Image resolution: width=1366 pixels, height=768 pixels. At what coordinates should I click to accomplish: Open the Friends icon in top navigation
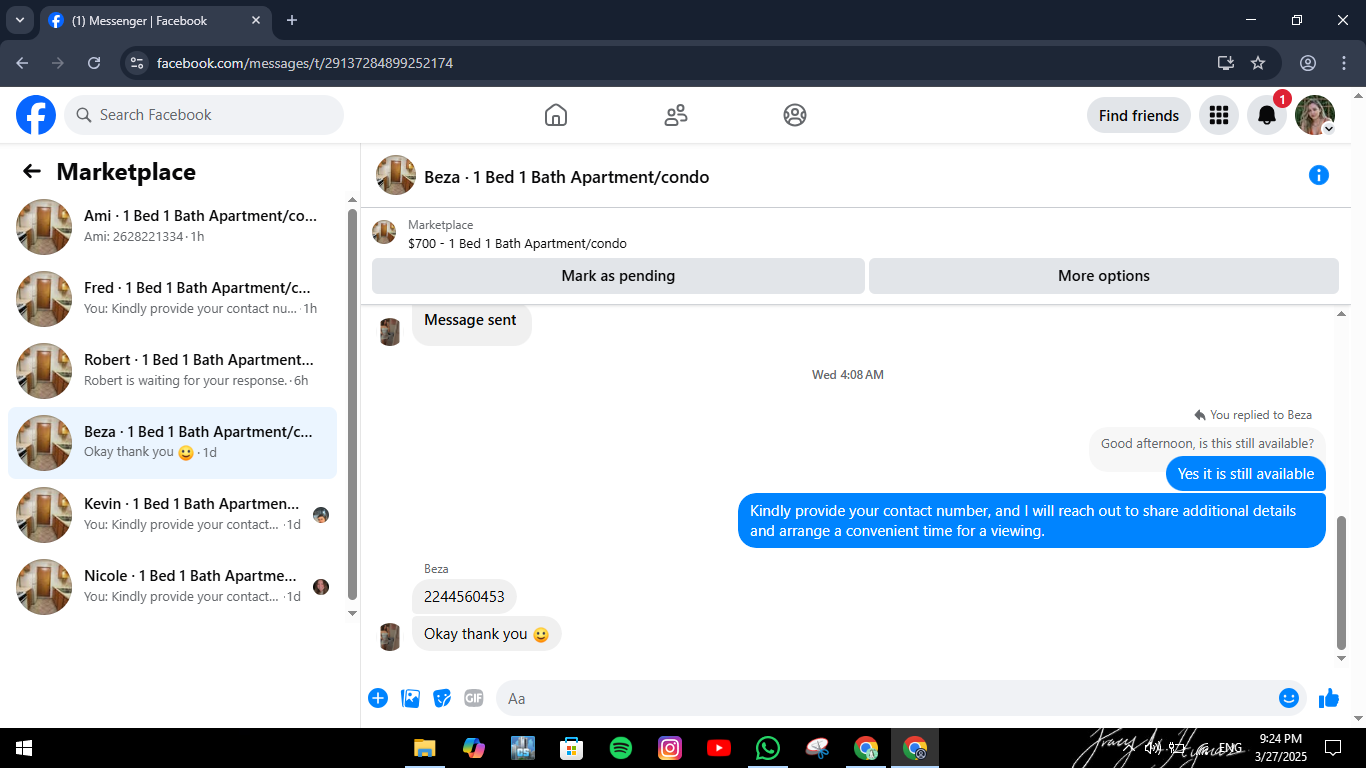coord(676,115)
